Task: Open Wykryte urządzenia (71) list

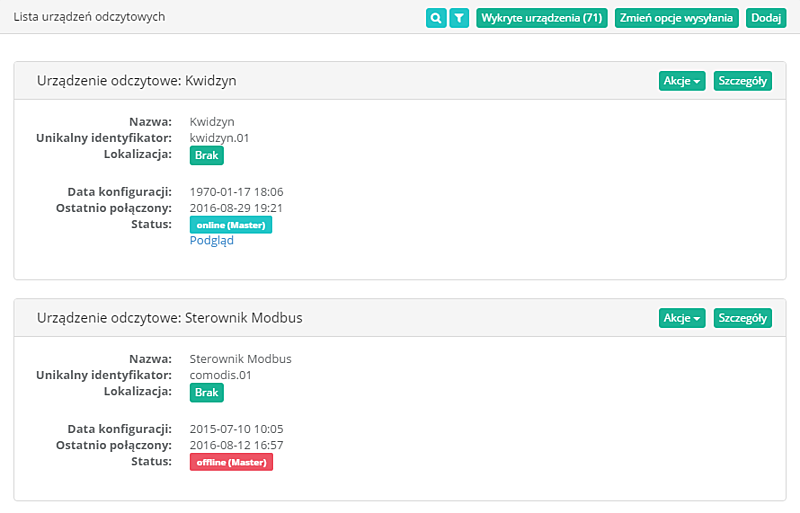Action: click(x=541, y=18)
